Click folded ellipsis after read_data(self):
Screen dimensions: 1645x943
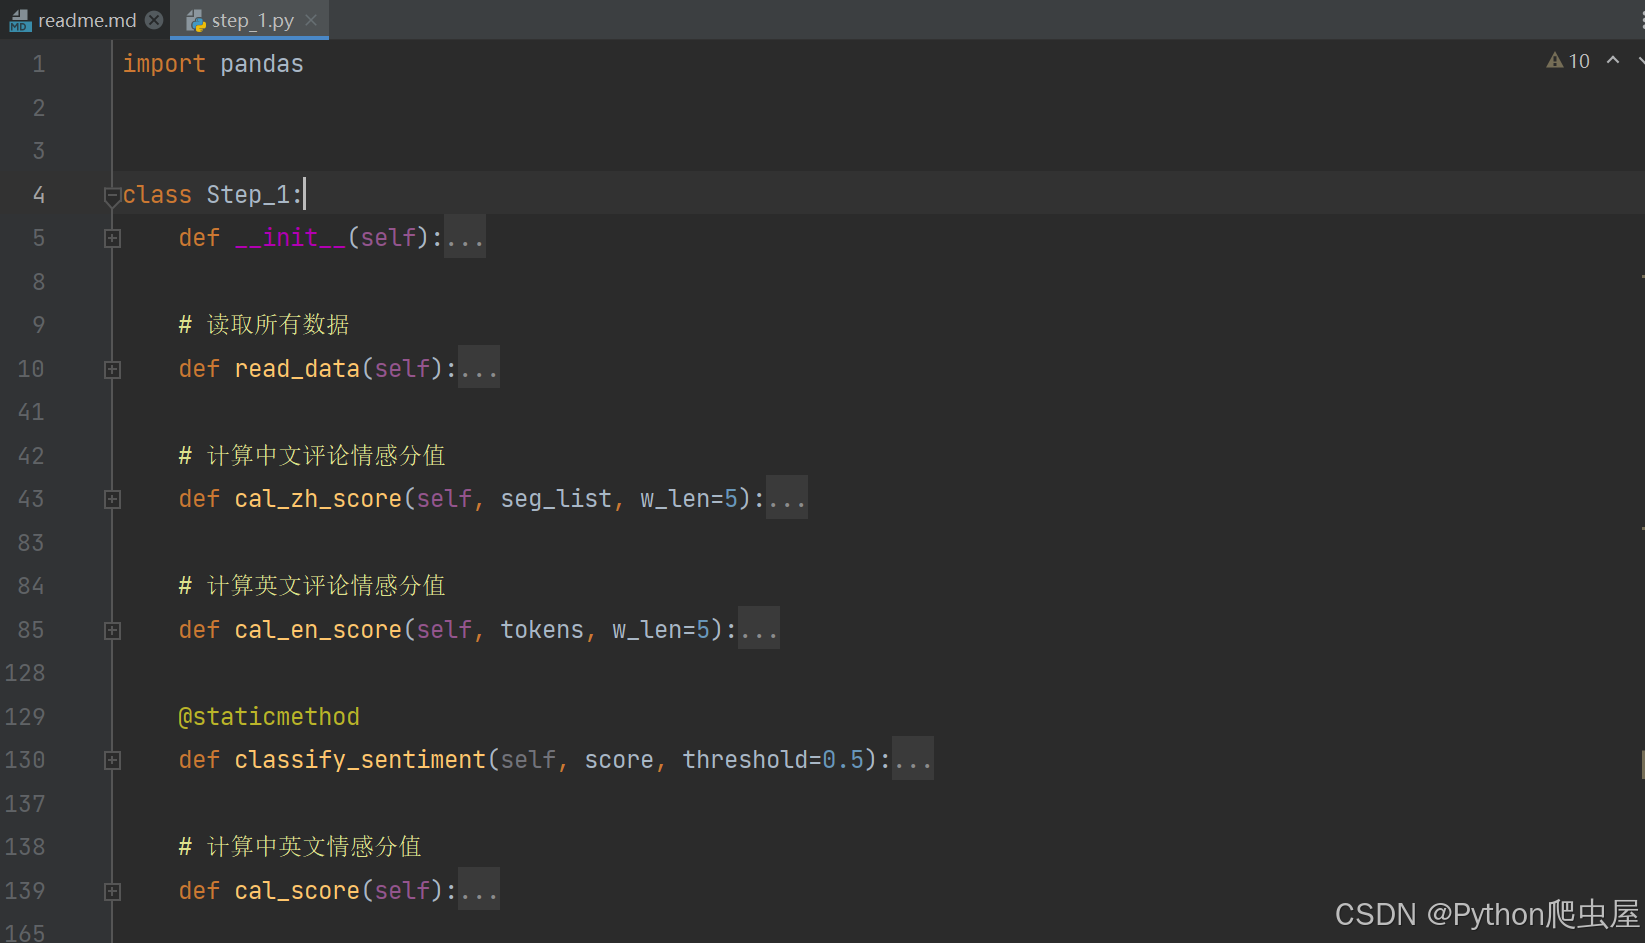[479, 368]
